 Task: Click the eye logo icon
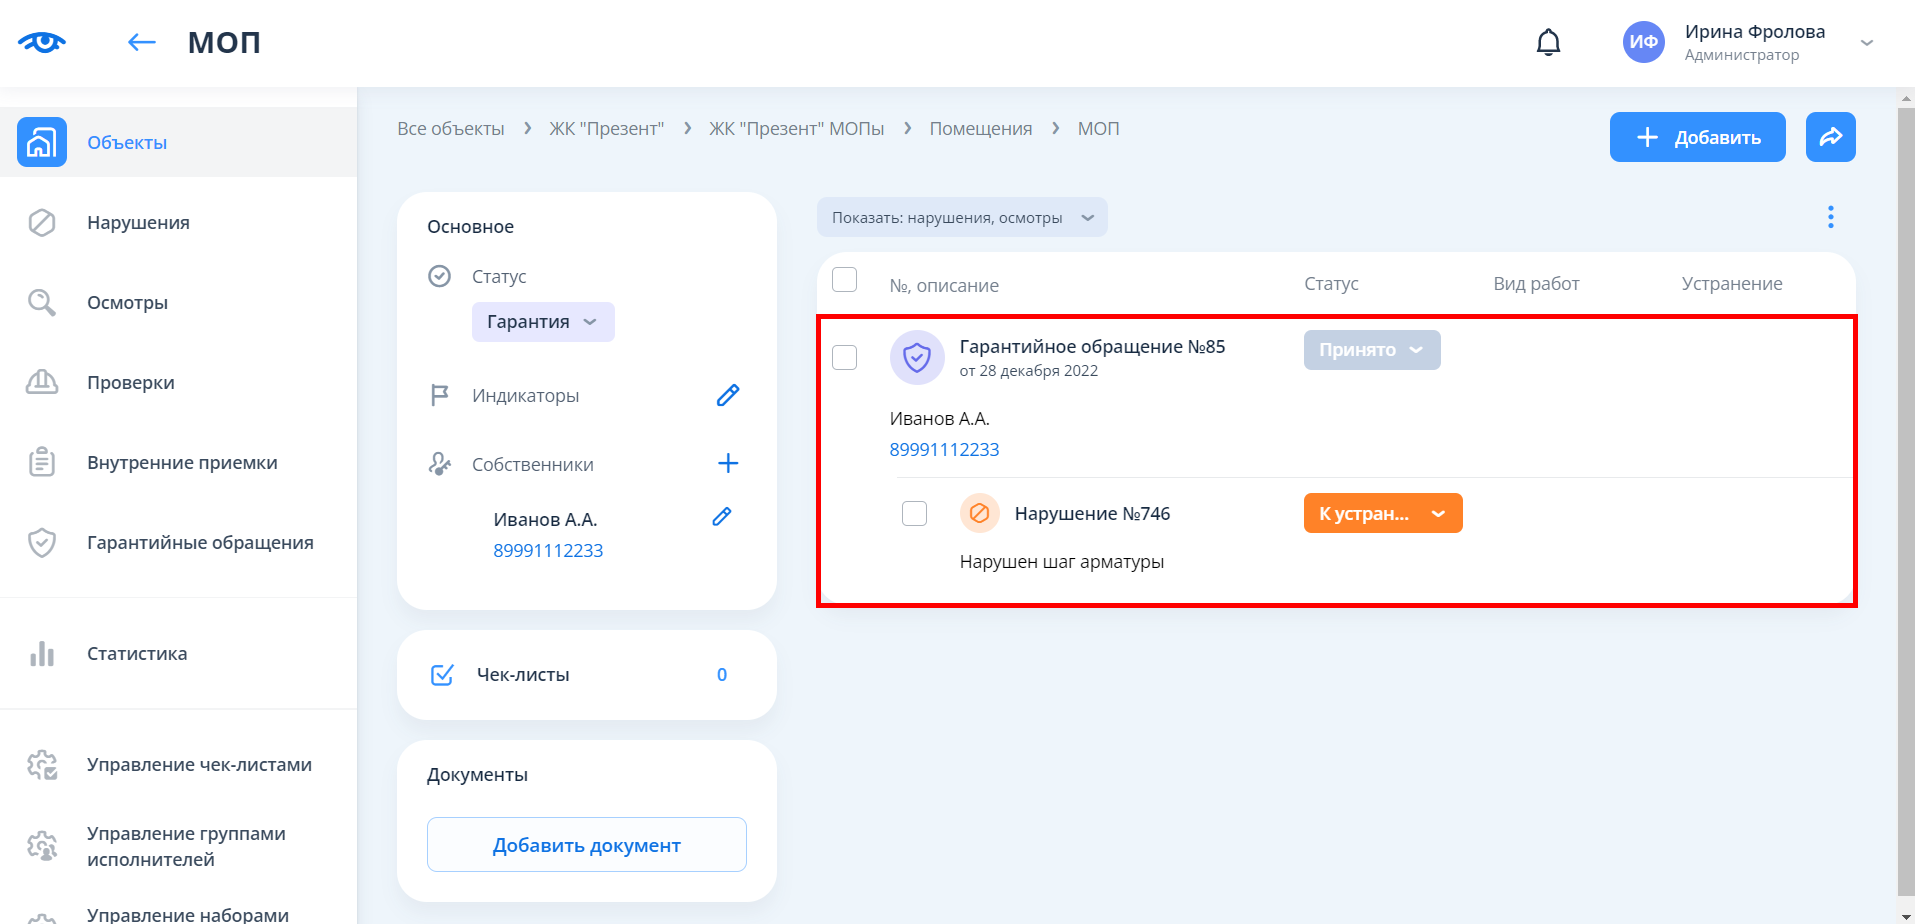click(x=42, y=42)
